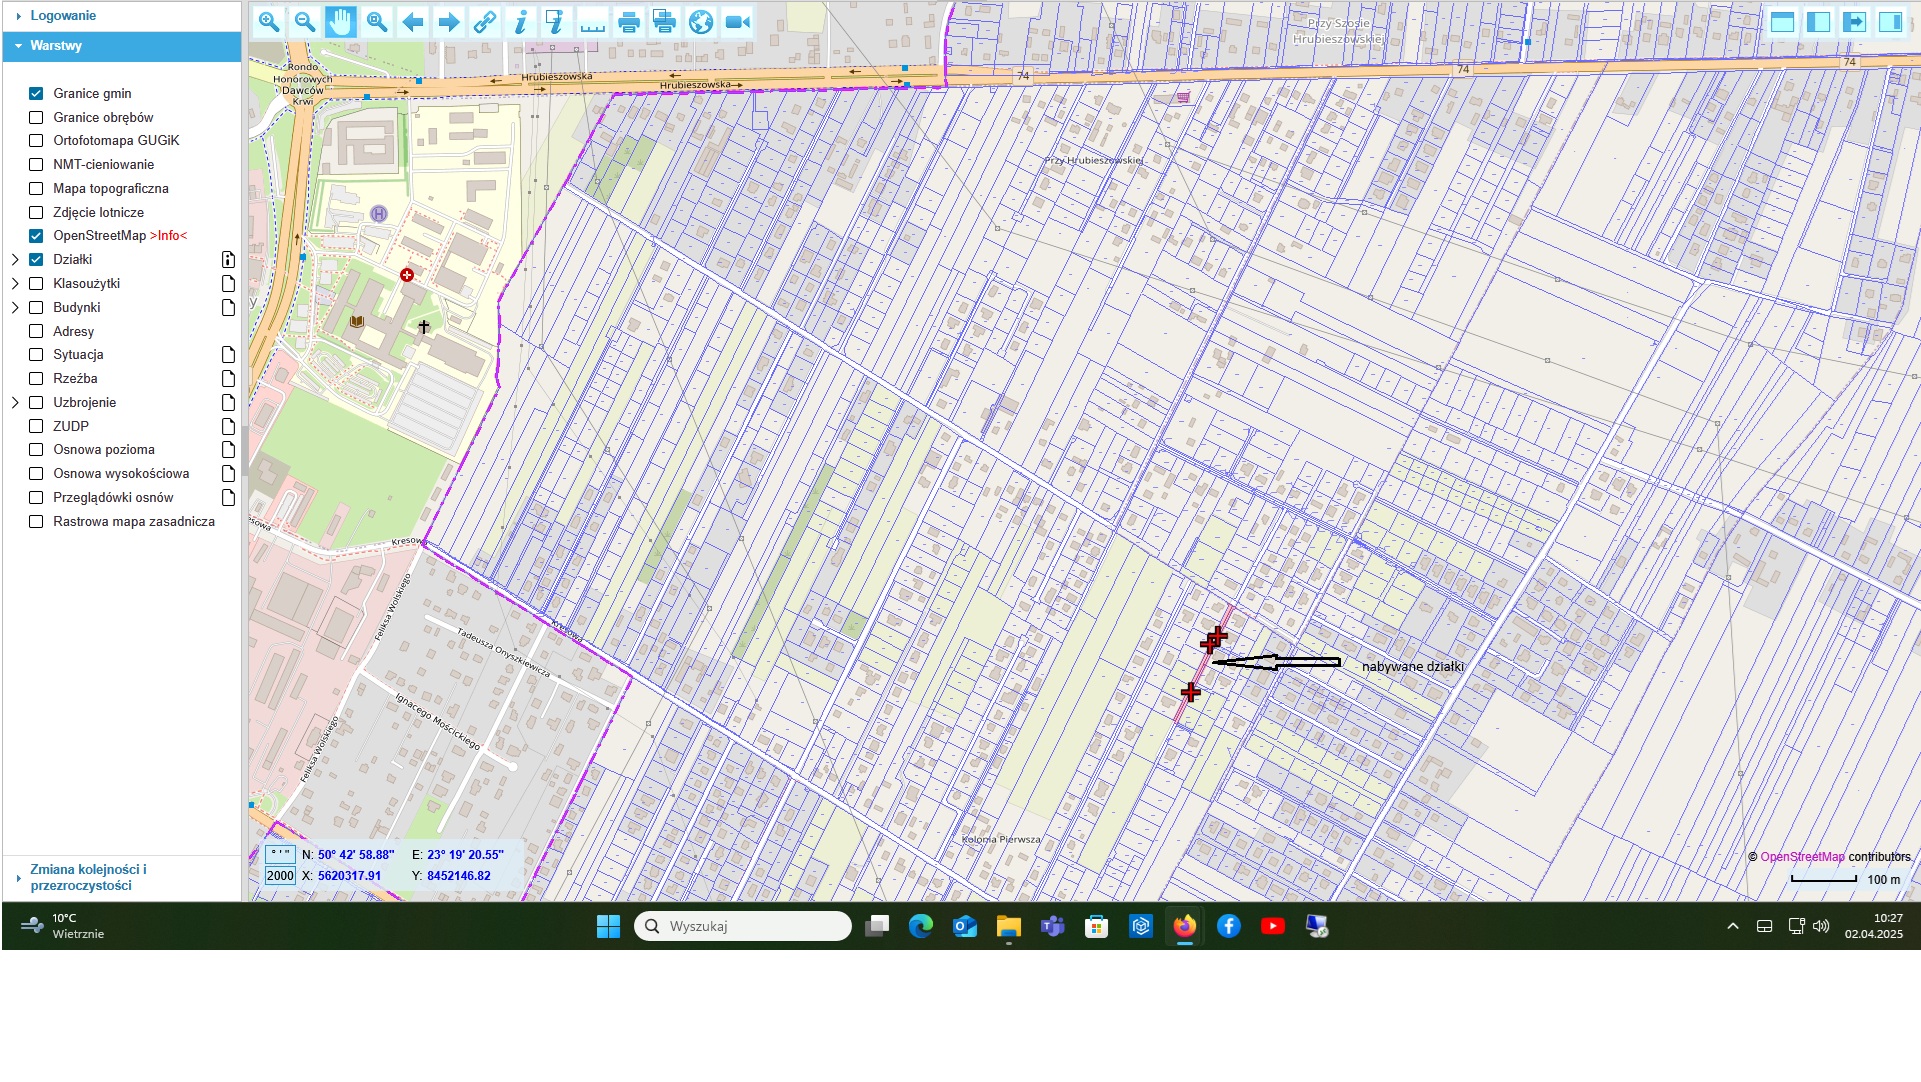Activate the pan hand tool
1921x1082 pixels.
pos(340,22)
